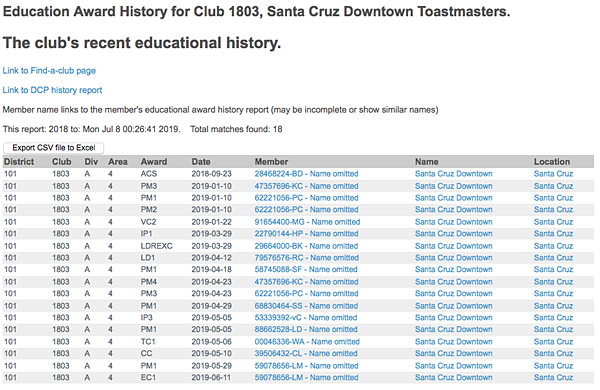Click the Award column header
600x390 pixels.
click(x=154, y=162)
